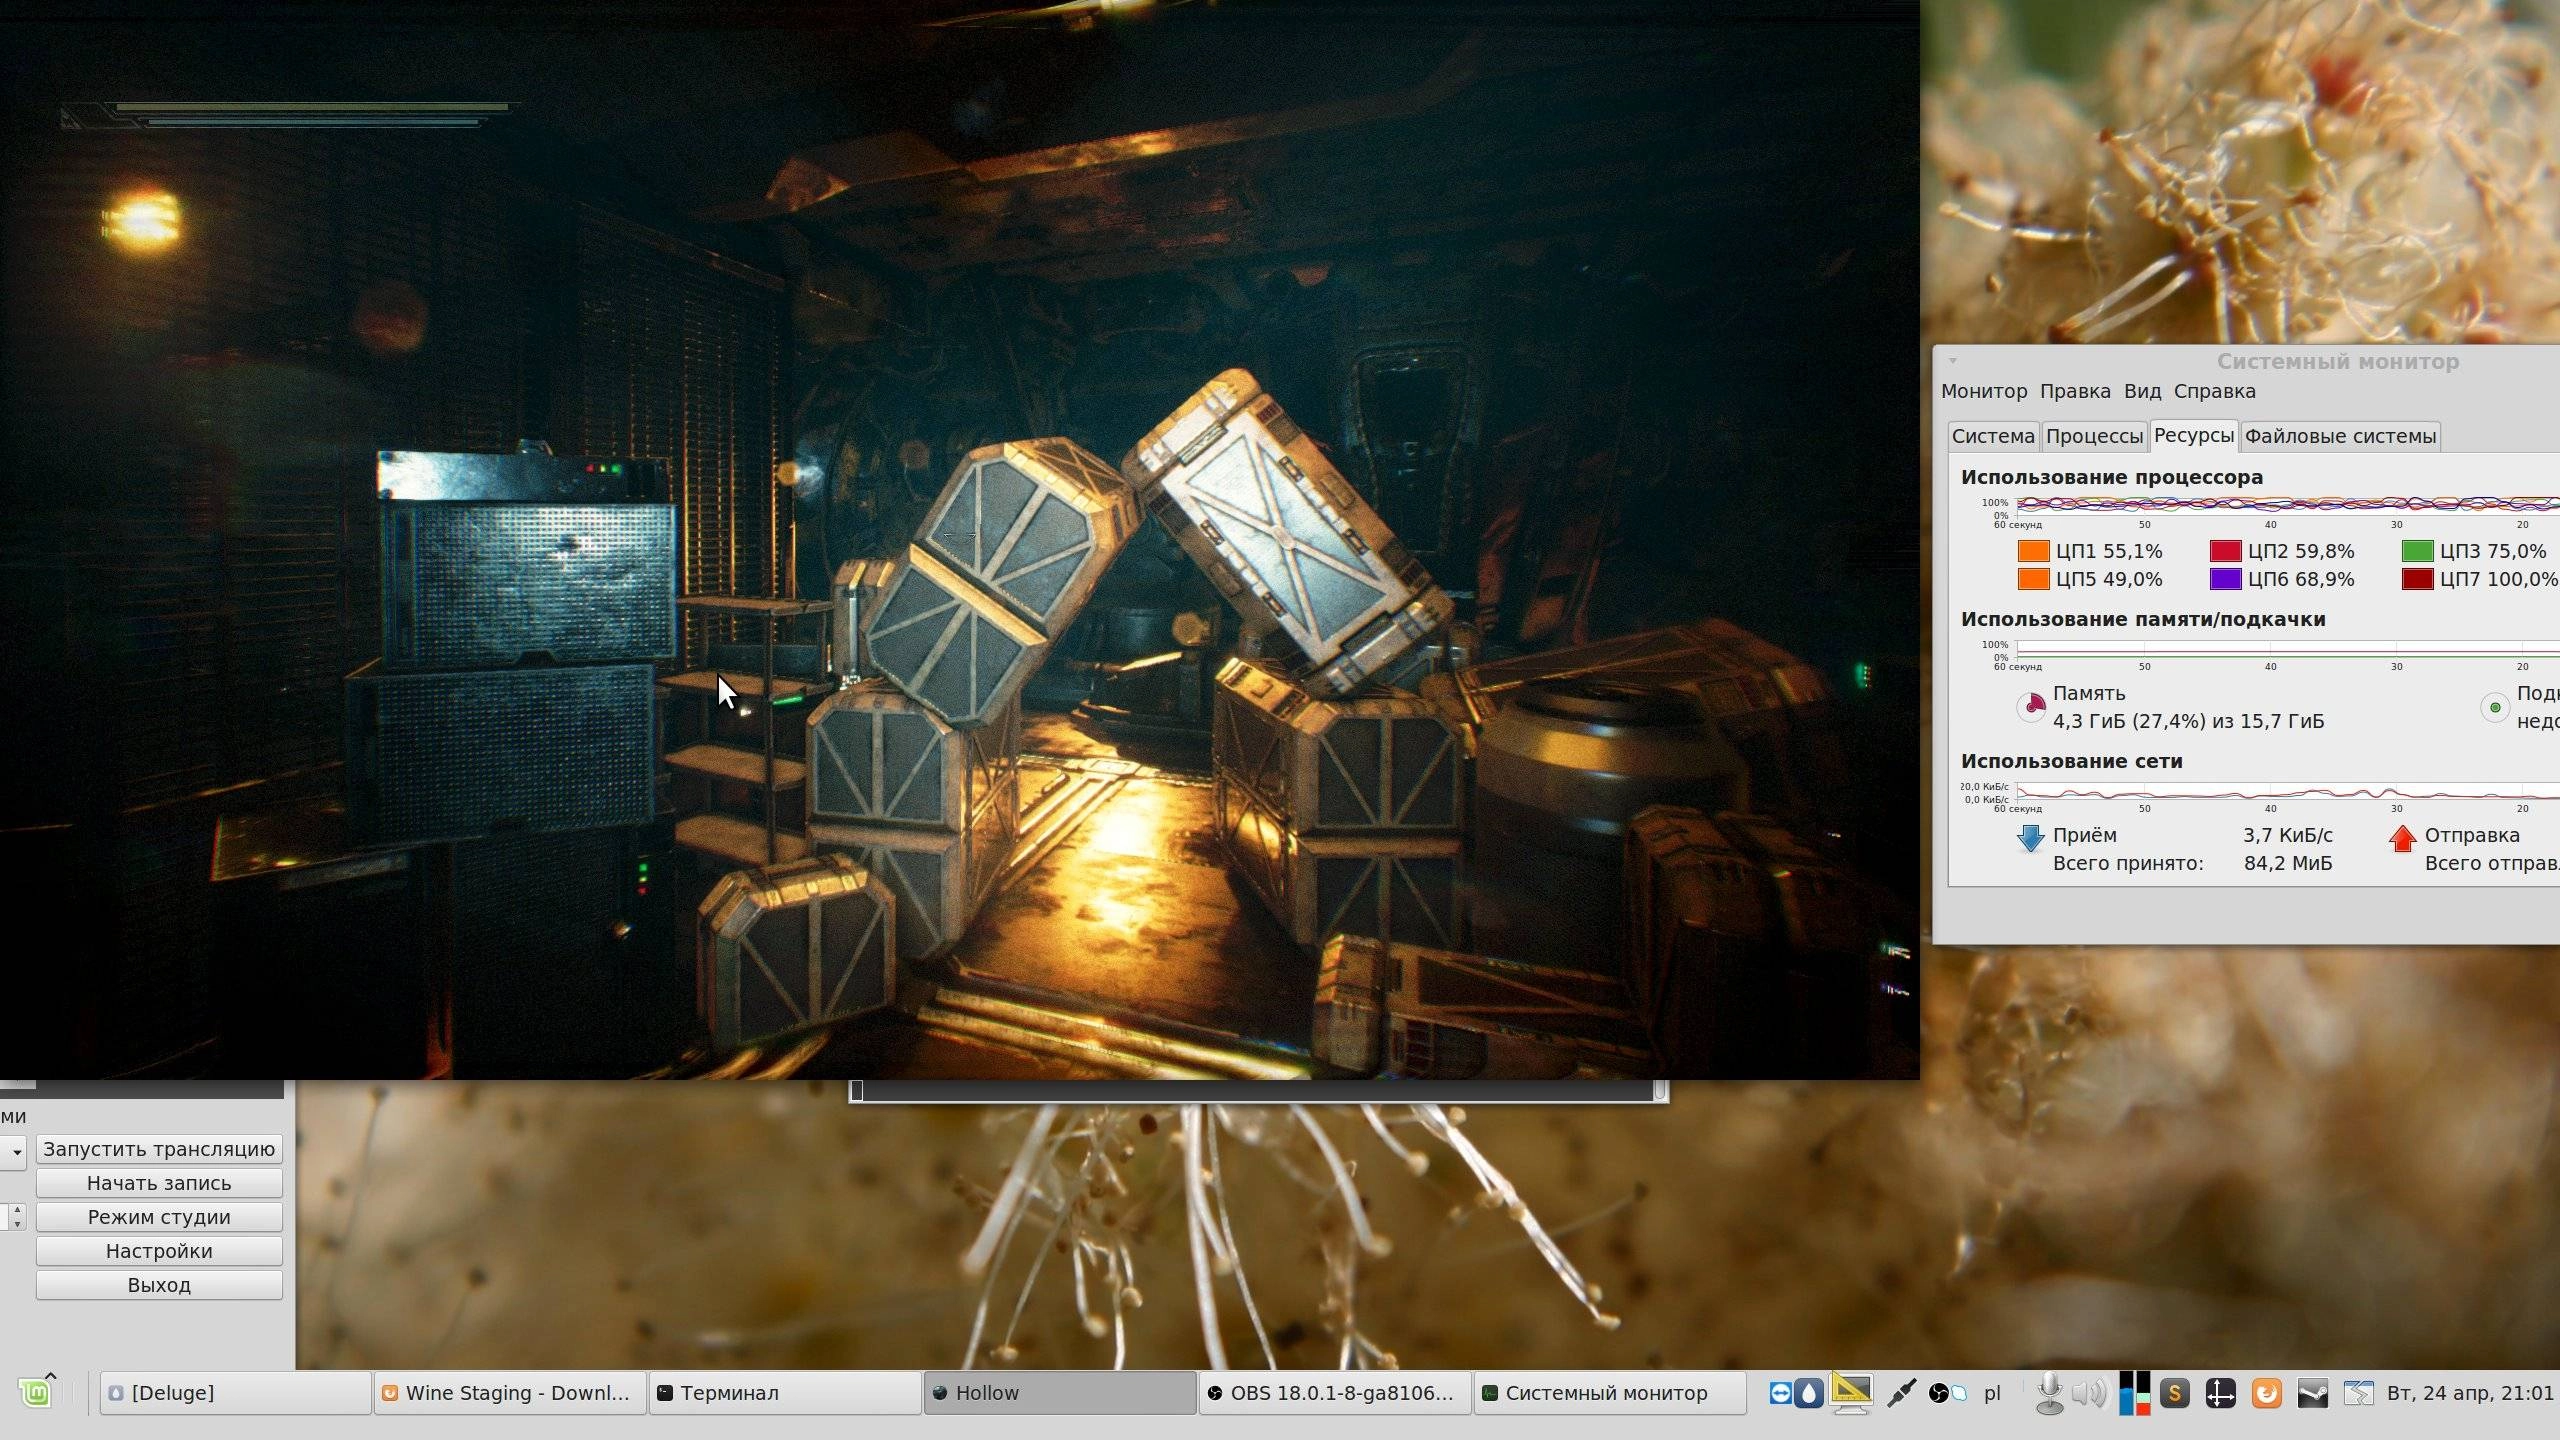Viewport: 2560px width, 1440px height.
Task: Click the network plug connection tray icon
Action: click(1901, 1393)
